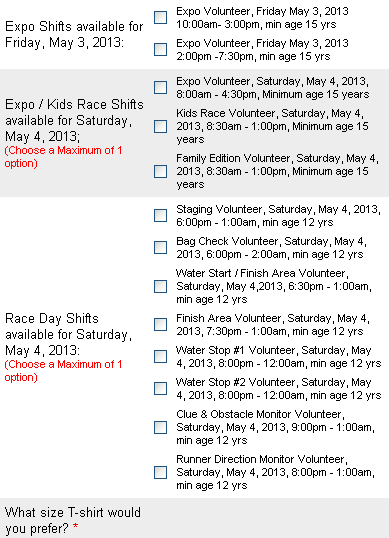
Task: Select Runner Direction Monitor Volunteer checkbox
Action: pyautogui.click(x=161, y=472)
